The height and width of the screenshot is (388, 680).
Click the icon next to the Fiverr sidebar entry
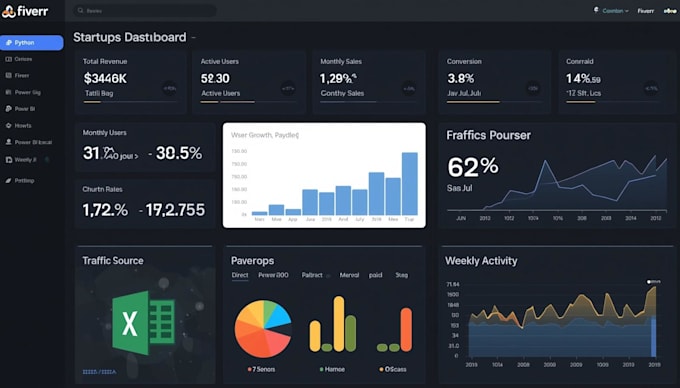[x=8, y=75]
